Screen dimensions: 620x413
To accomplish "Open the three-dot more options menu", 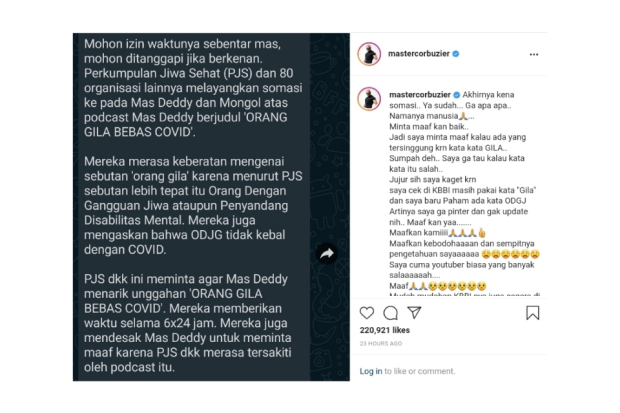I will coord(534,54).
